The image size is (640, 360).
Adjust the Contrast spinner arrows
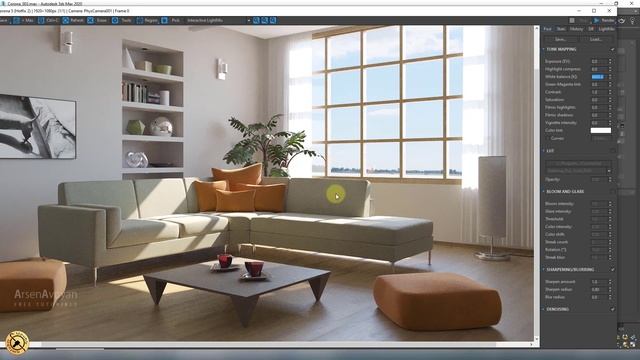tap(610, 92)
